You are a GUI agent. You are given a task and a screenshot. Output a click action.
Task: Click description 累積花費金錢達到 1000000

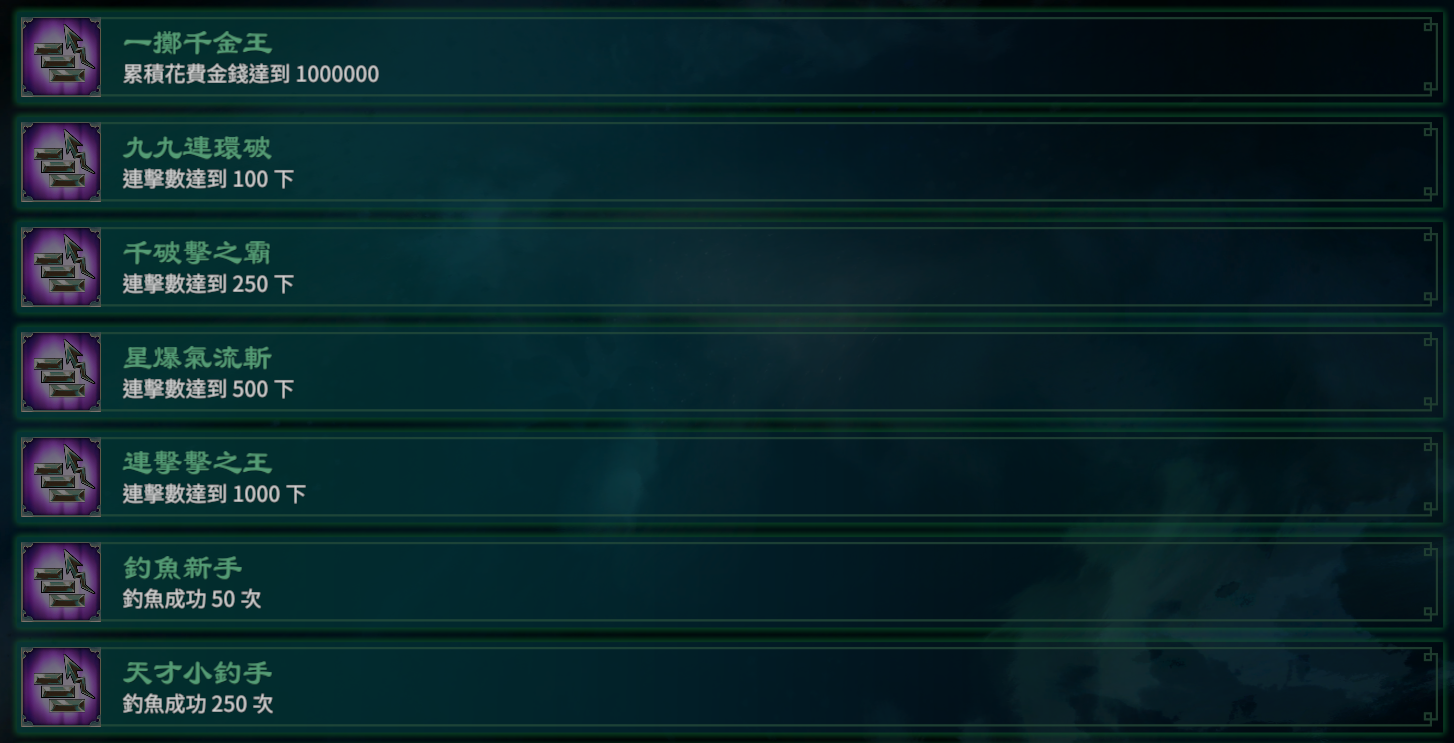251,75
